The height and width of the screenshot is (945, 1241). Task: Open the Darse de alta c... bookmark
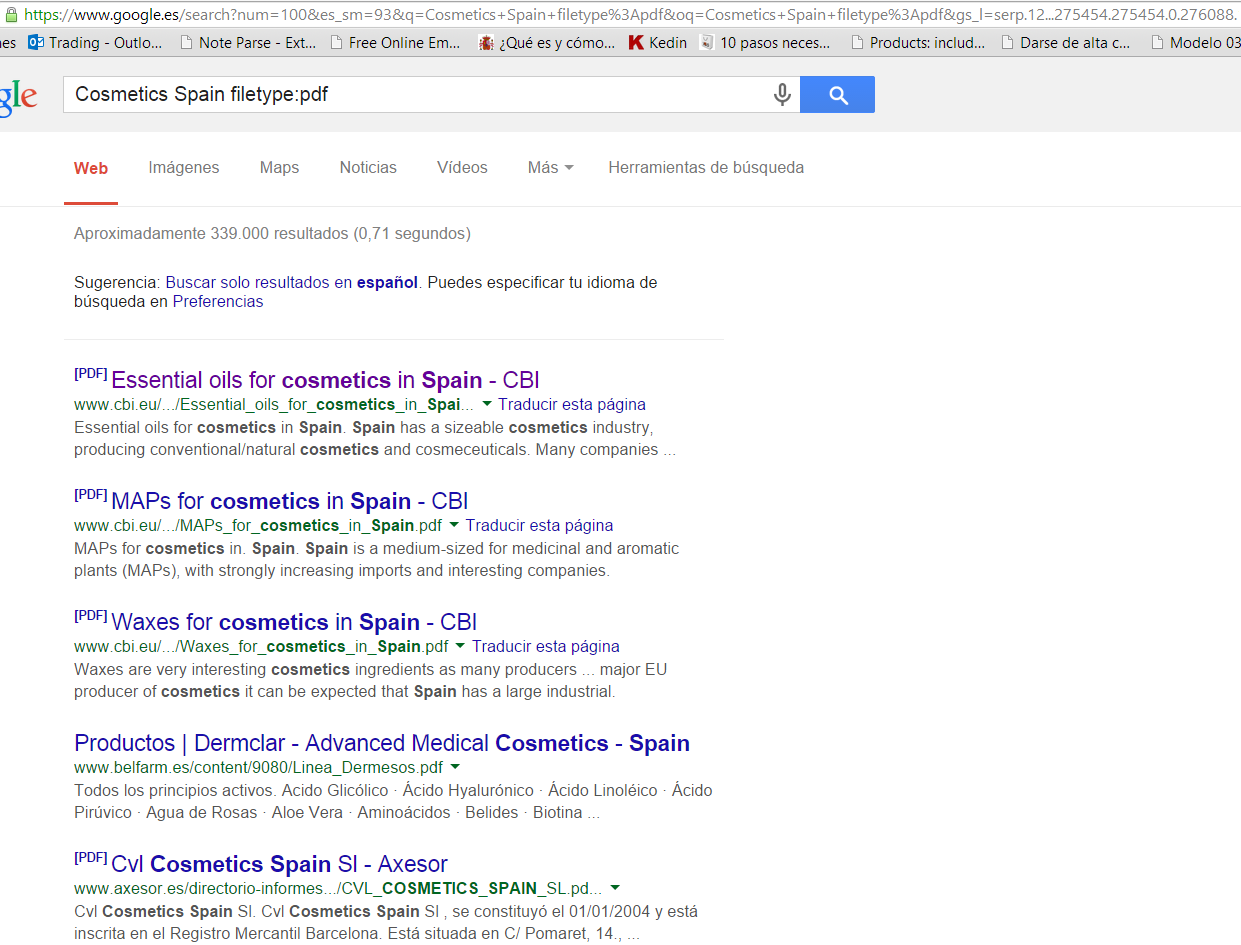[1066, 43]
